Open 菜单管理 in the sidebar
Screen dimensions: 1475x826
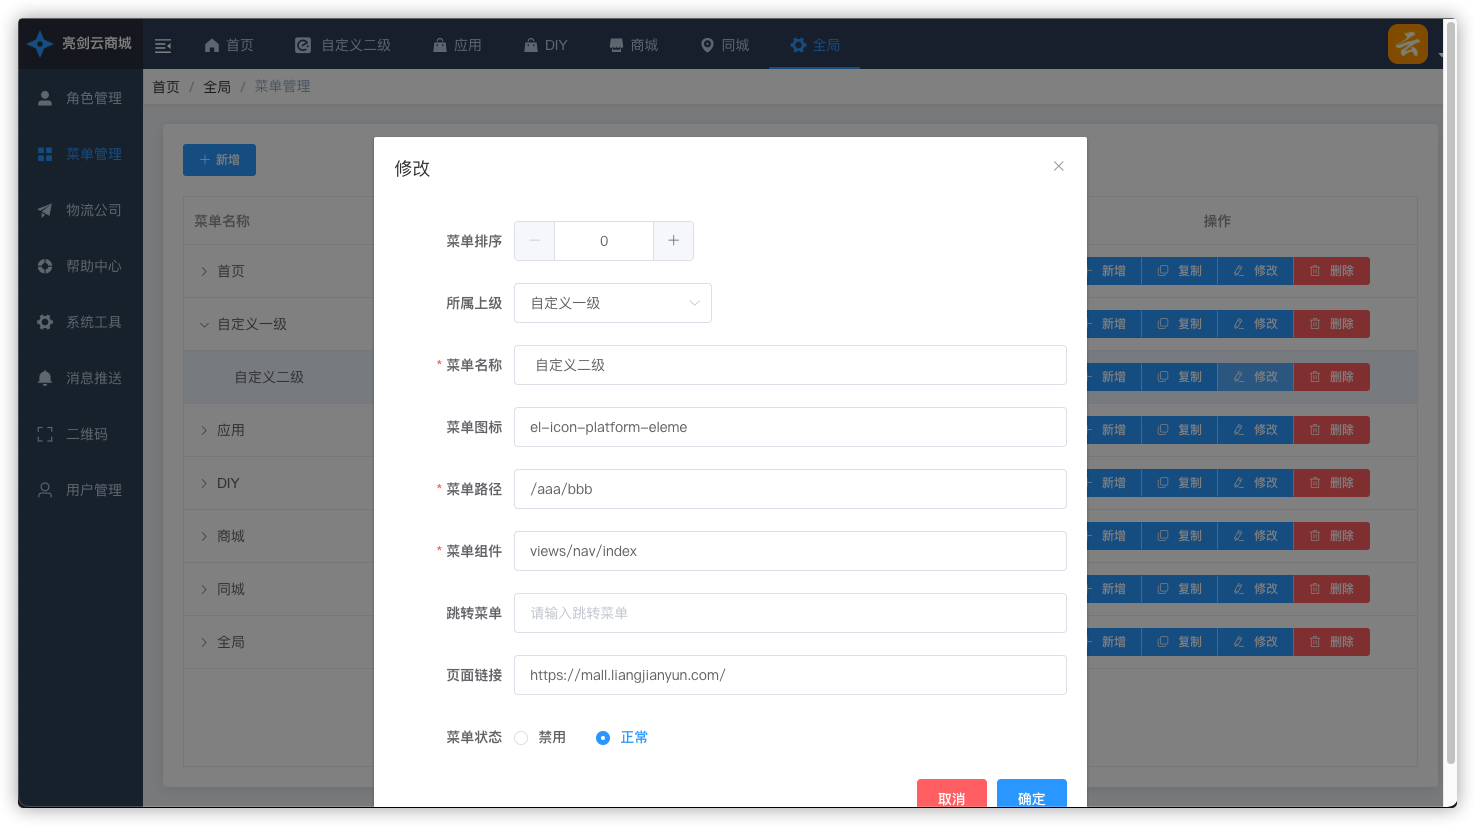pyautogui.click(x=80, y=154)
